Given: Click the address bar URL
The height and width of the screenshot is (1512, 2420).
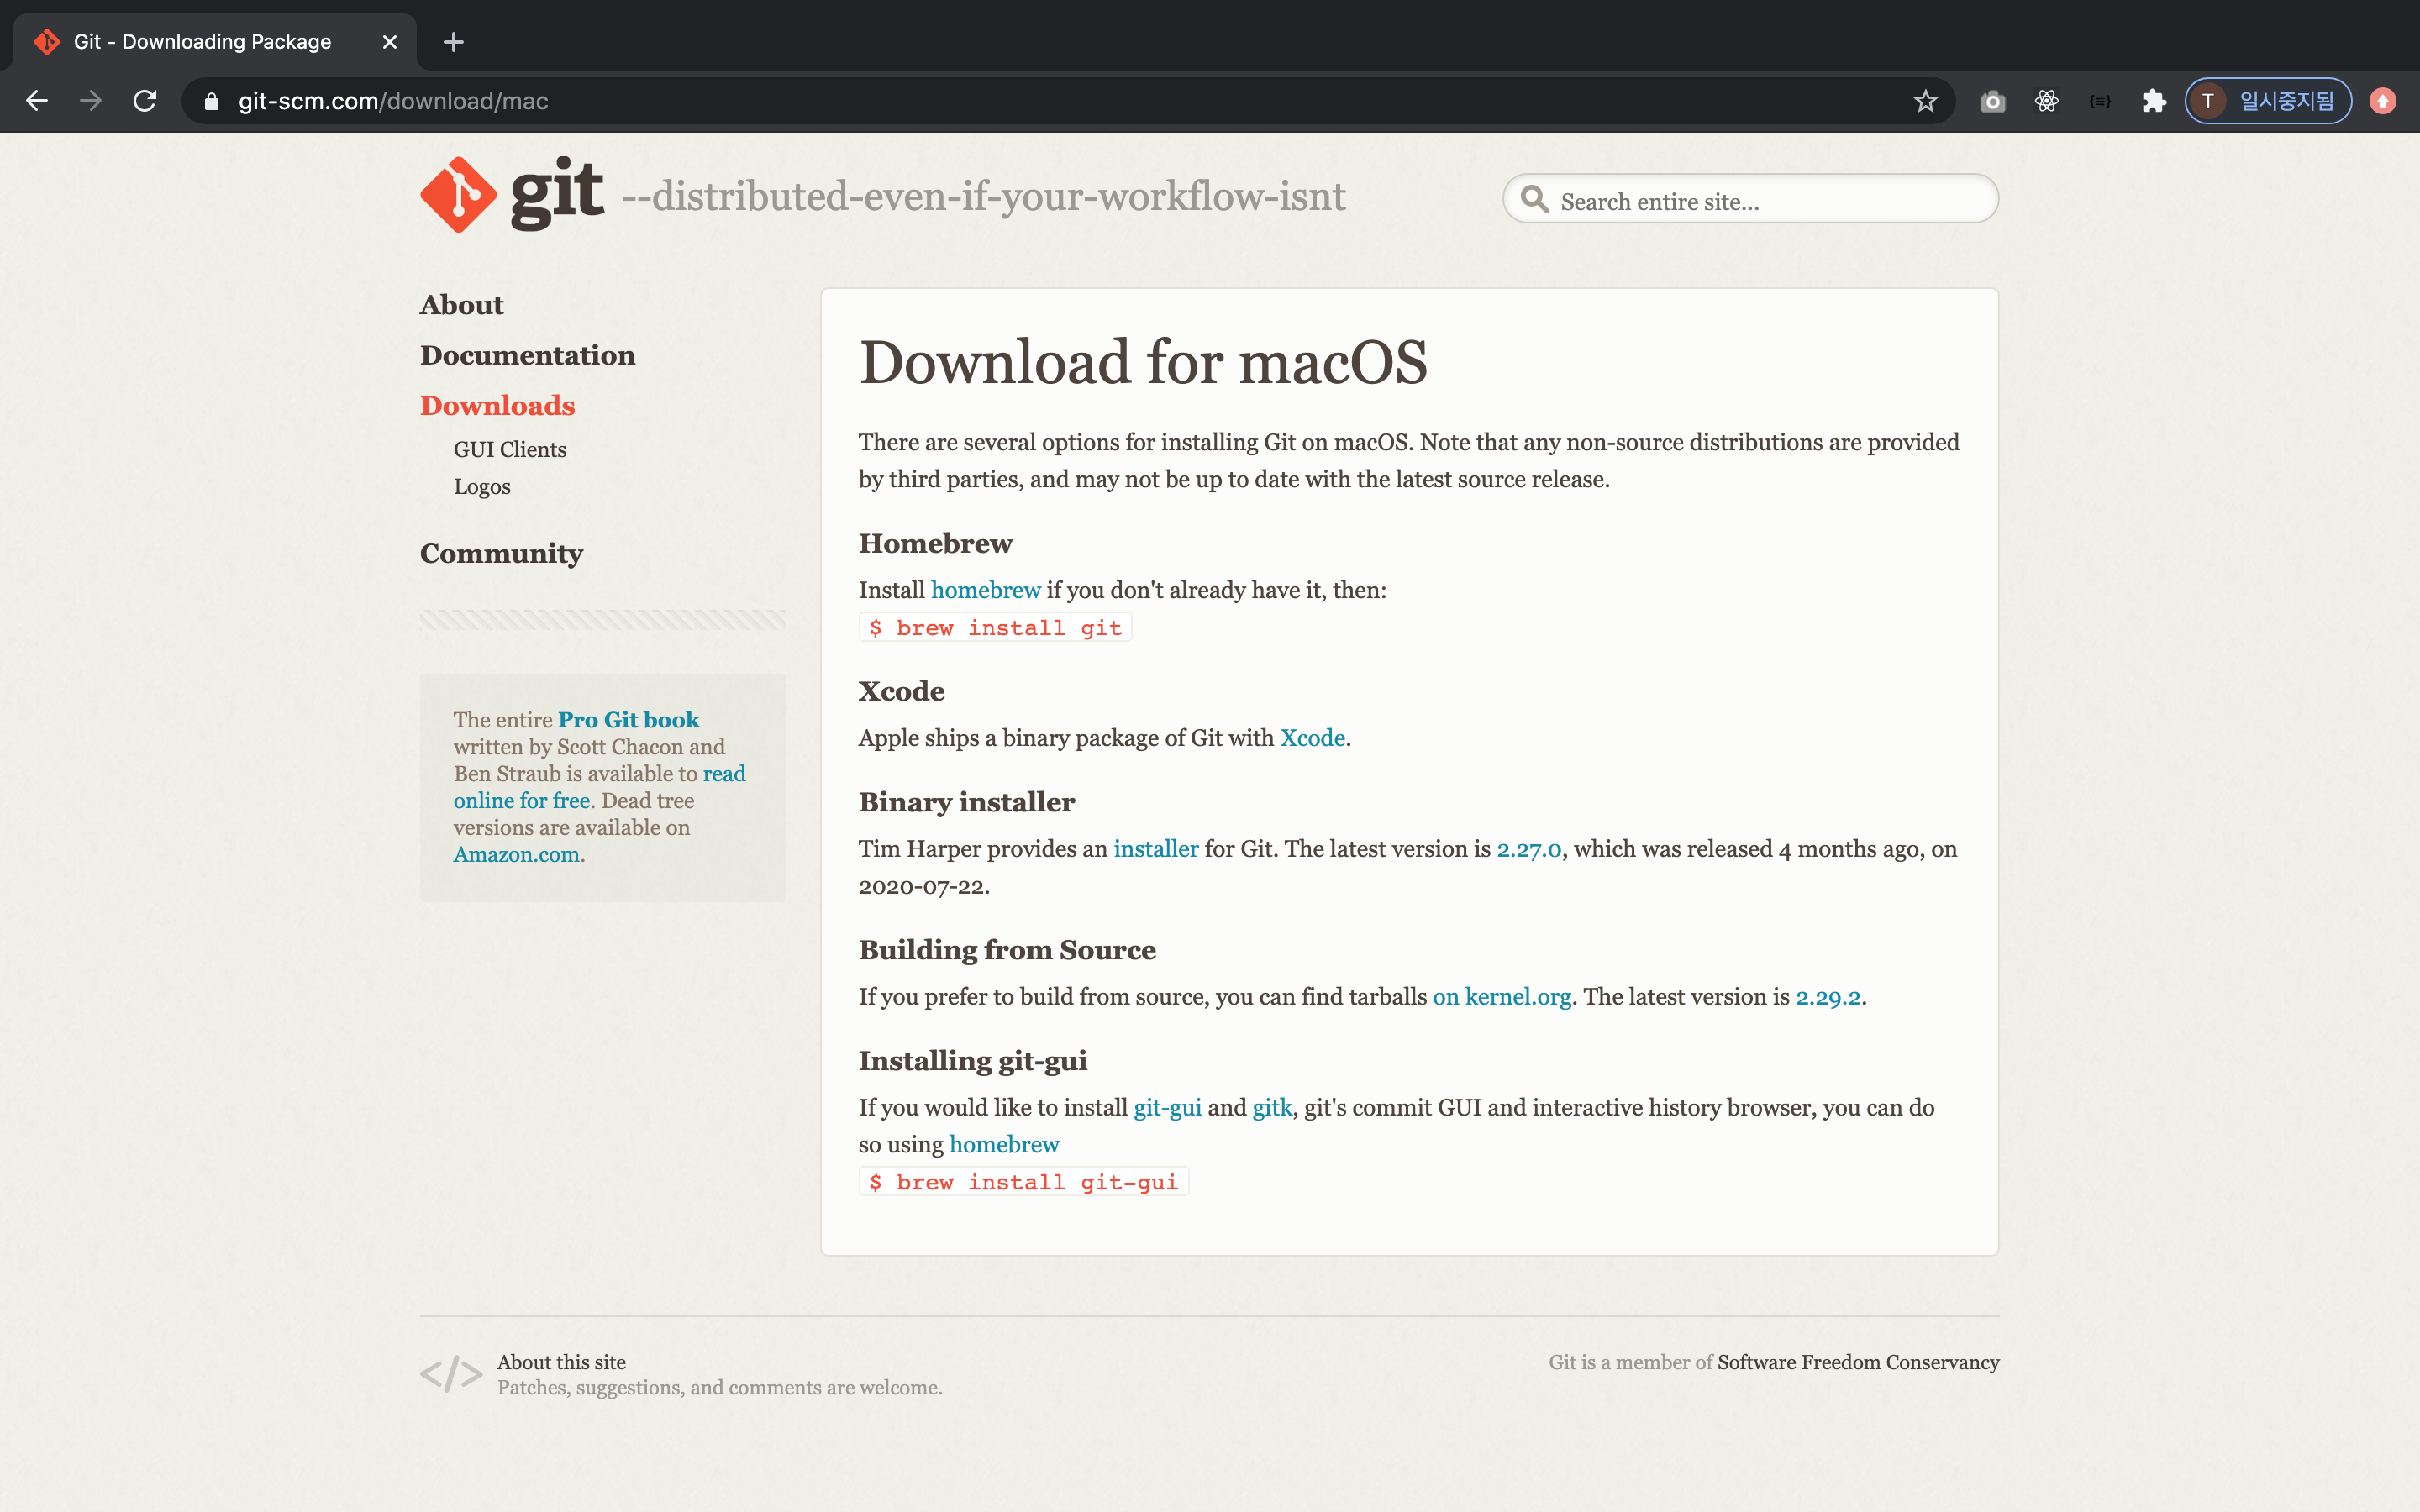Looking at the screenshot, I should point(393,101).
